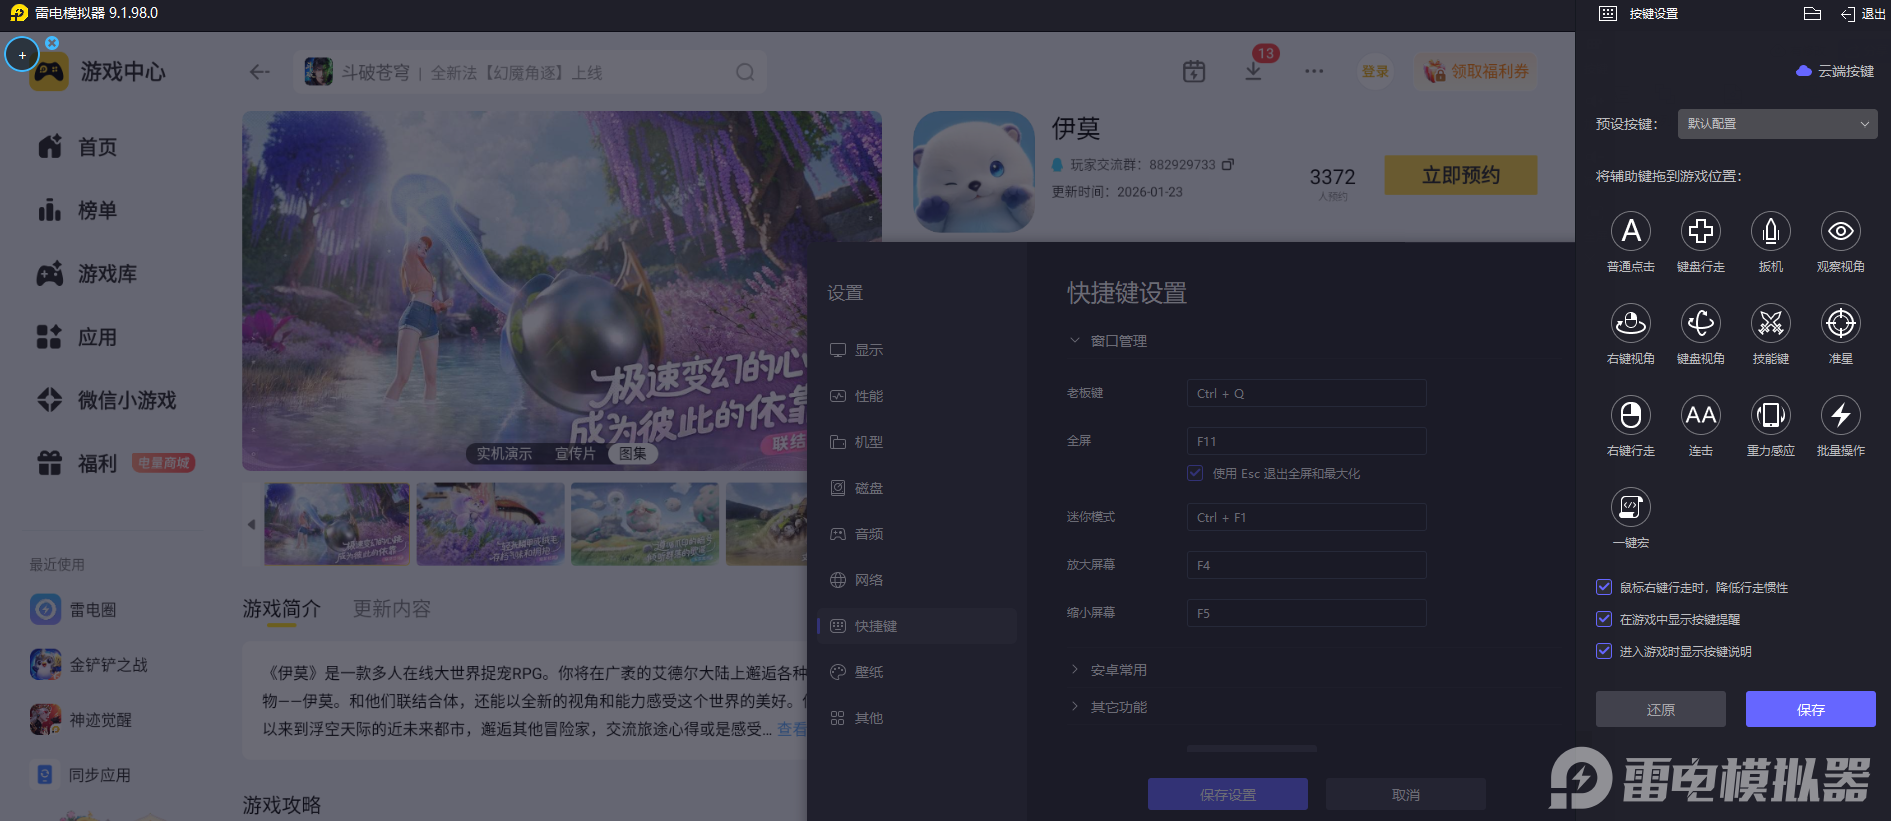The height and width of the screenshot is (821, 1891).
Task: Select the 准星 crosshair icon
Action: [x=1841, y=323]
